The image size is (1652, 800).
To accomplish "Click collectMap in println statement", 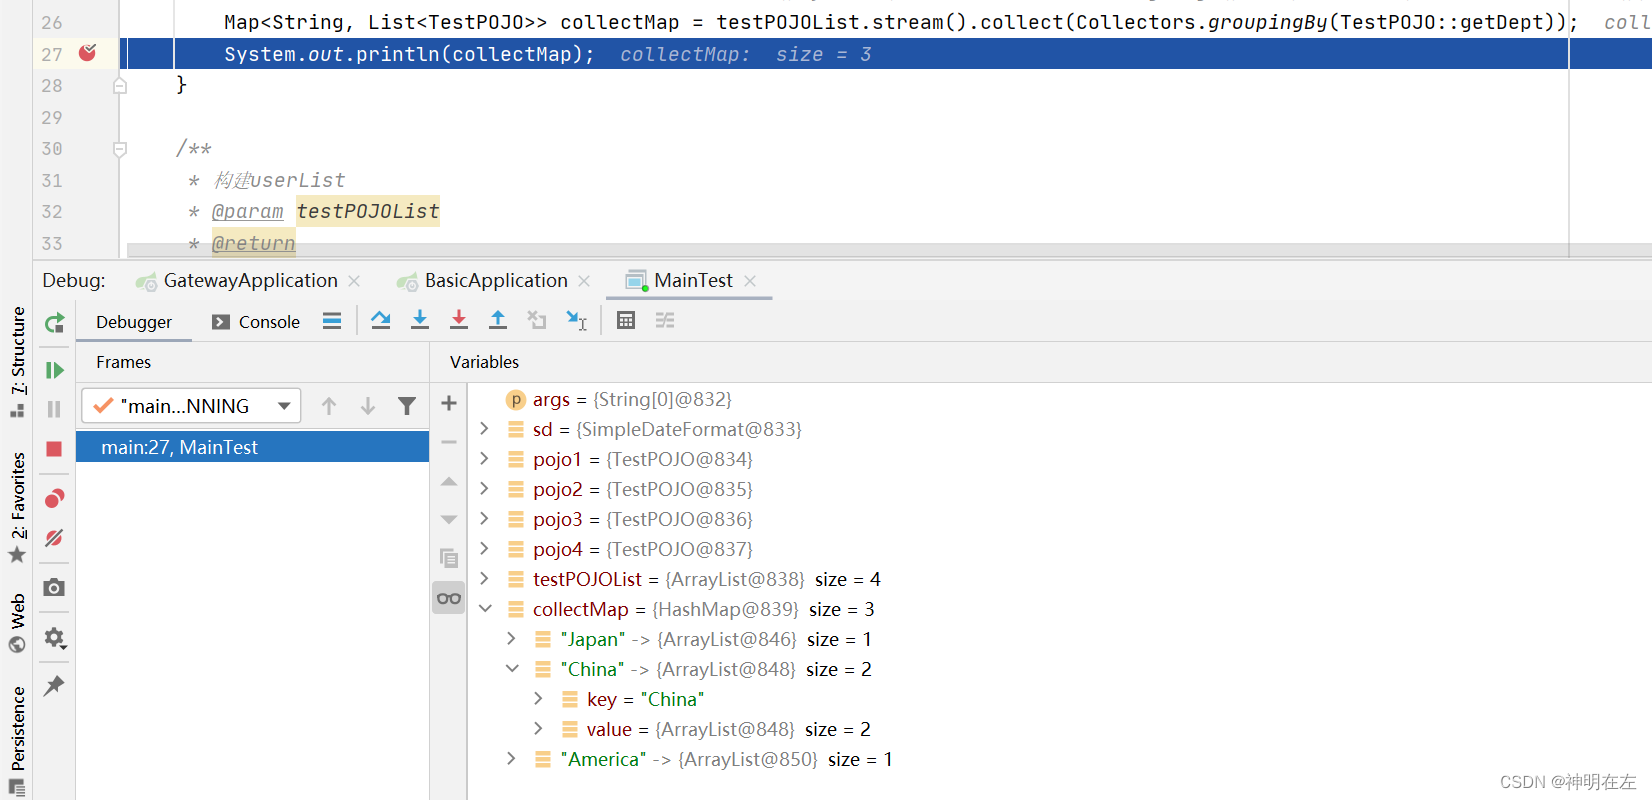I will coord(511,54).
